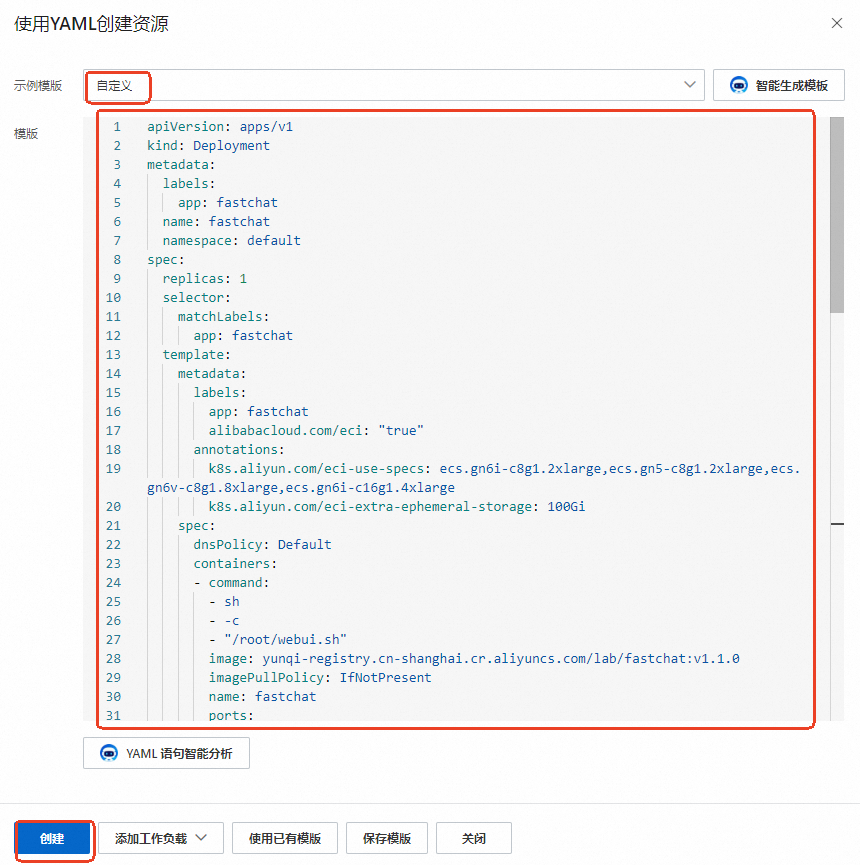Click the 智能生成模板 button
This screenshot has width=860, height=865.
pos(778,85)
